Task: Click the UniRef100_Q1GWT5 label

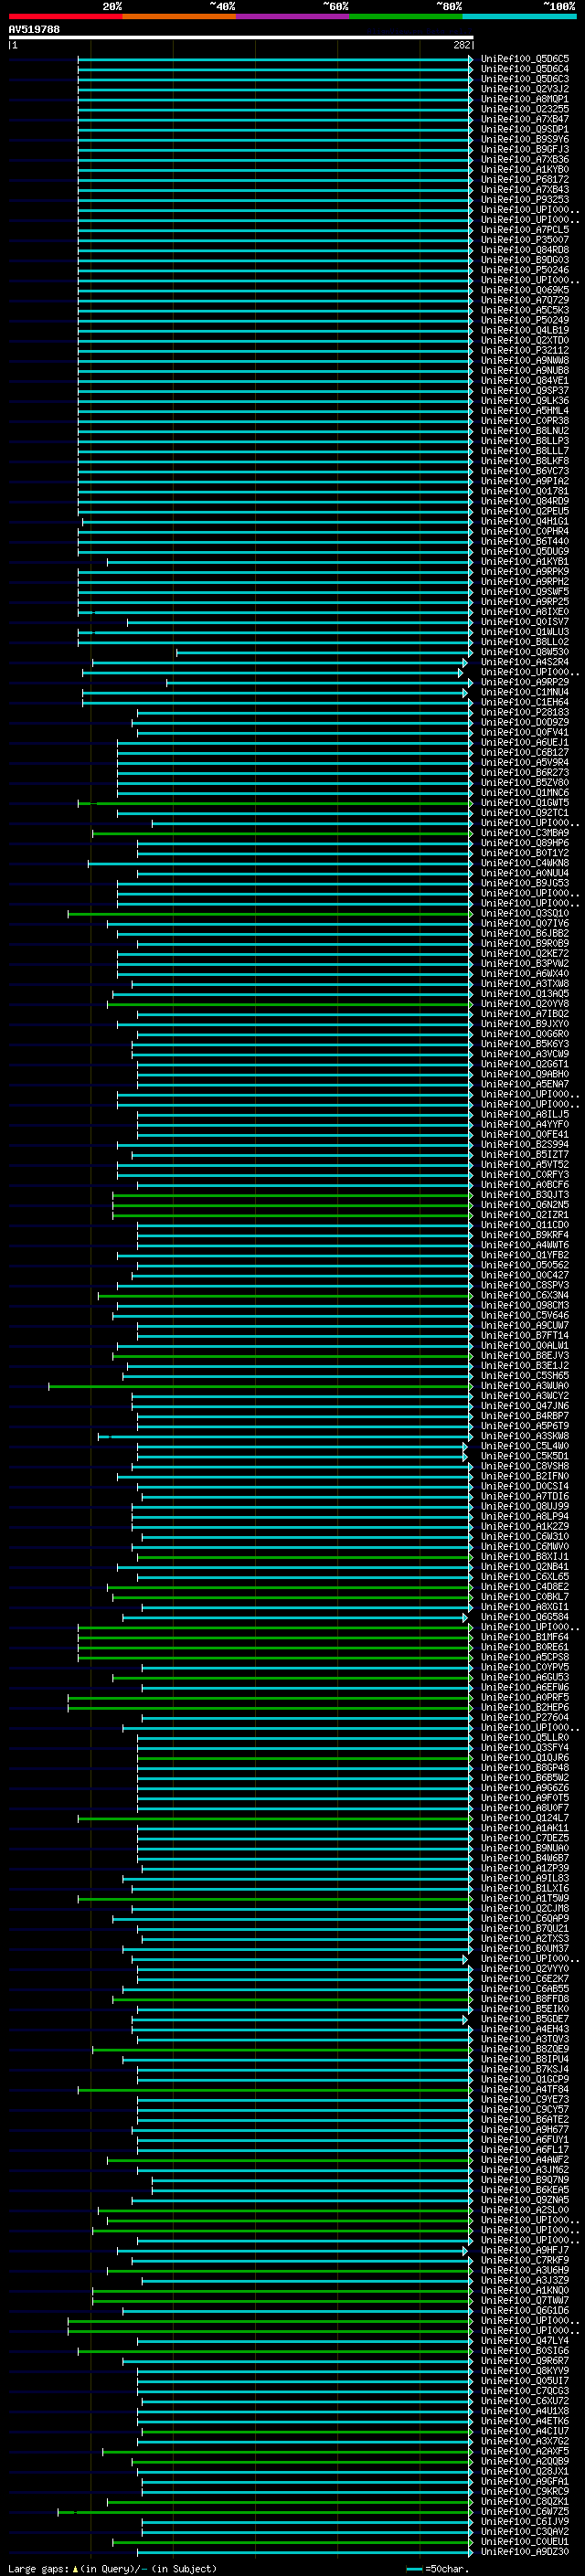Action: pos(525,803)
